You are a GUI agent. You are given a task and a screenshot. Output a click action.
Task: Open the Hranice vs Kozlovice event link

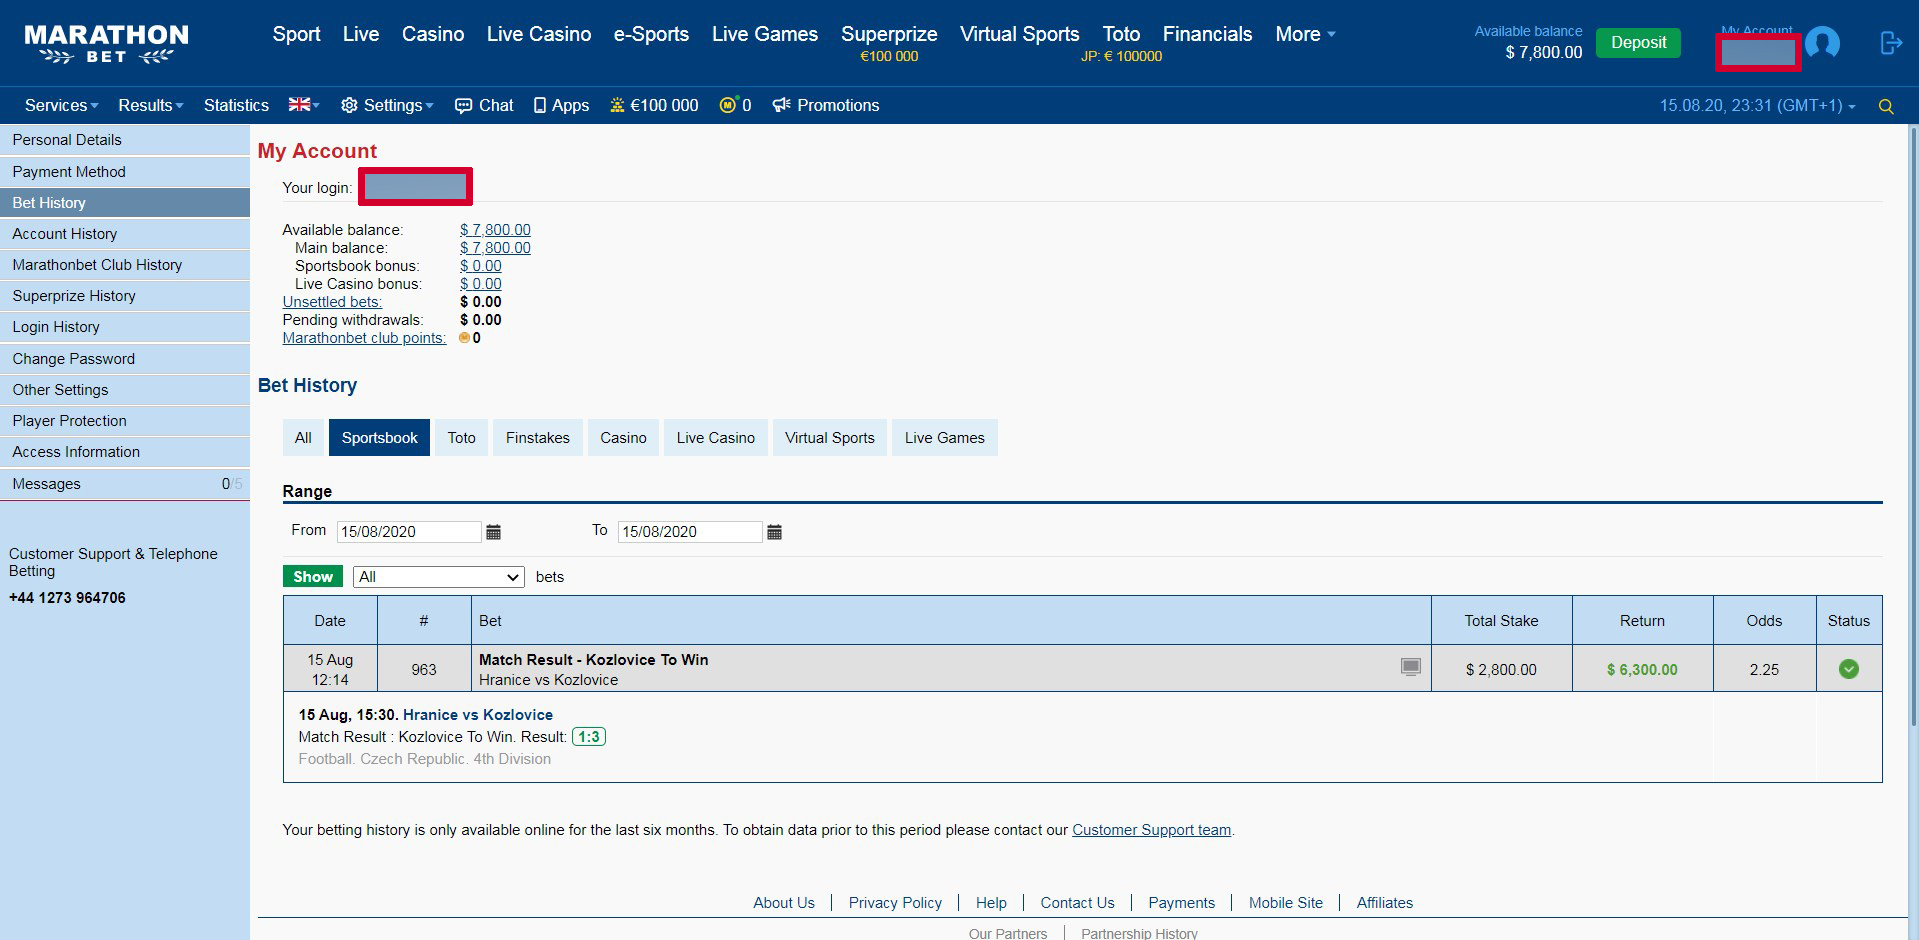[478, 715]
